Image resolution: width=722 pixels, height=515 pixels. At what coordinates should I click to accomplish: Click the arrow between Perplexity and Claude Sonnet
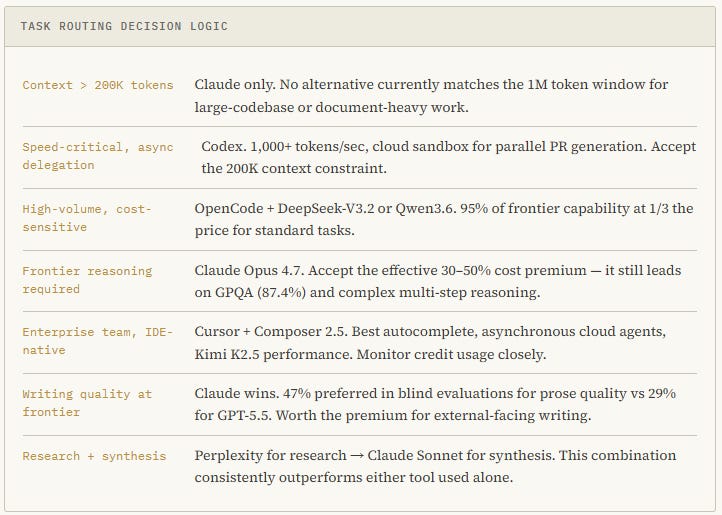point(357,456)
